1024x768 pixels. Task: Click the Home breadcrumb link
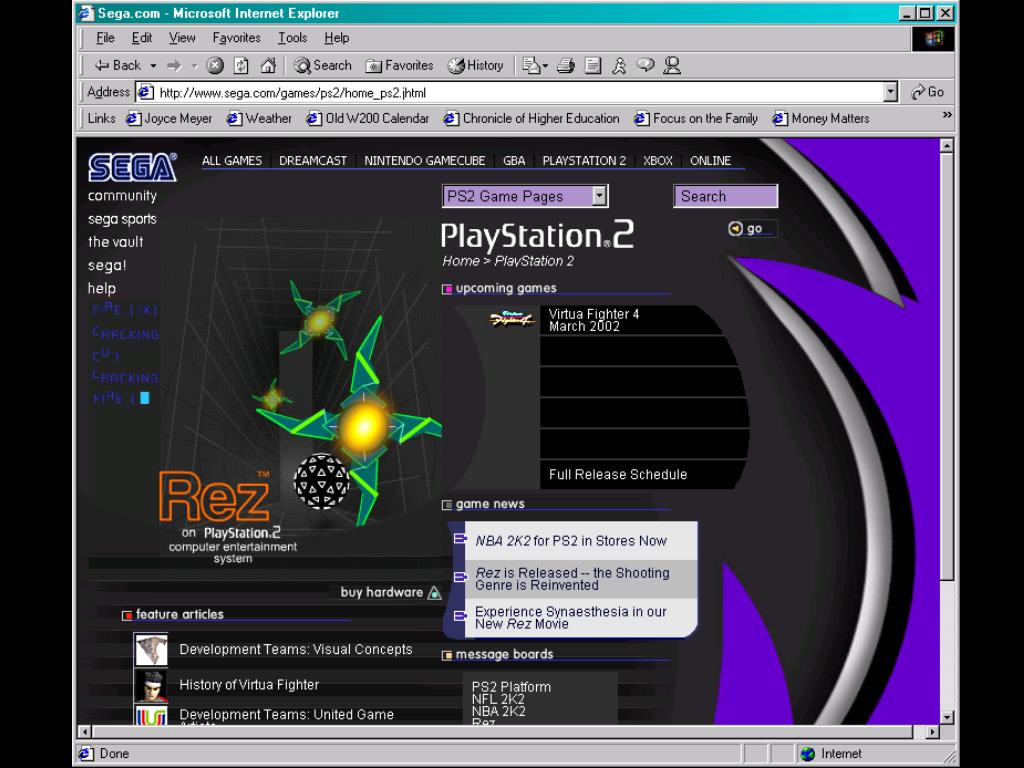[x=461, y=261]
